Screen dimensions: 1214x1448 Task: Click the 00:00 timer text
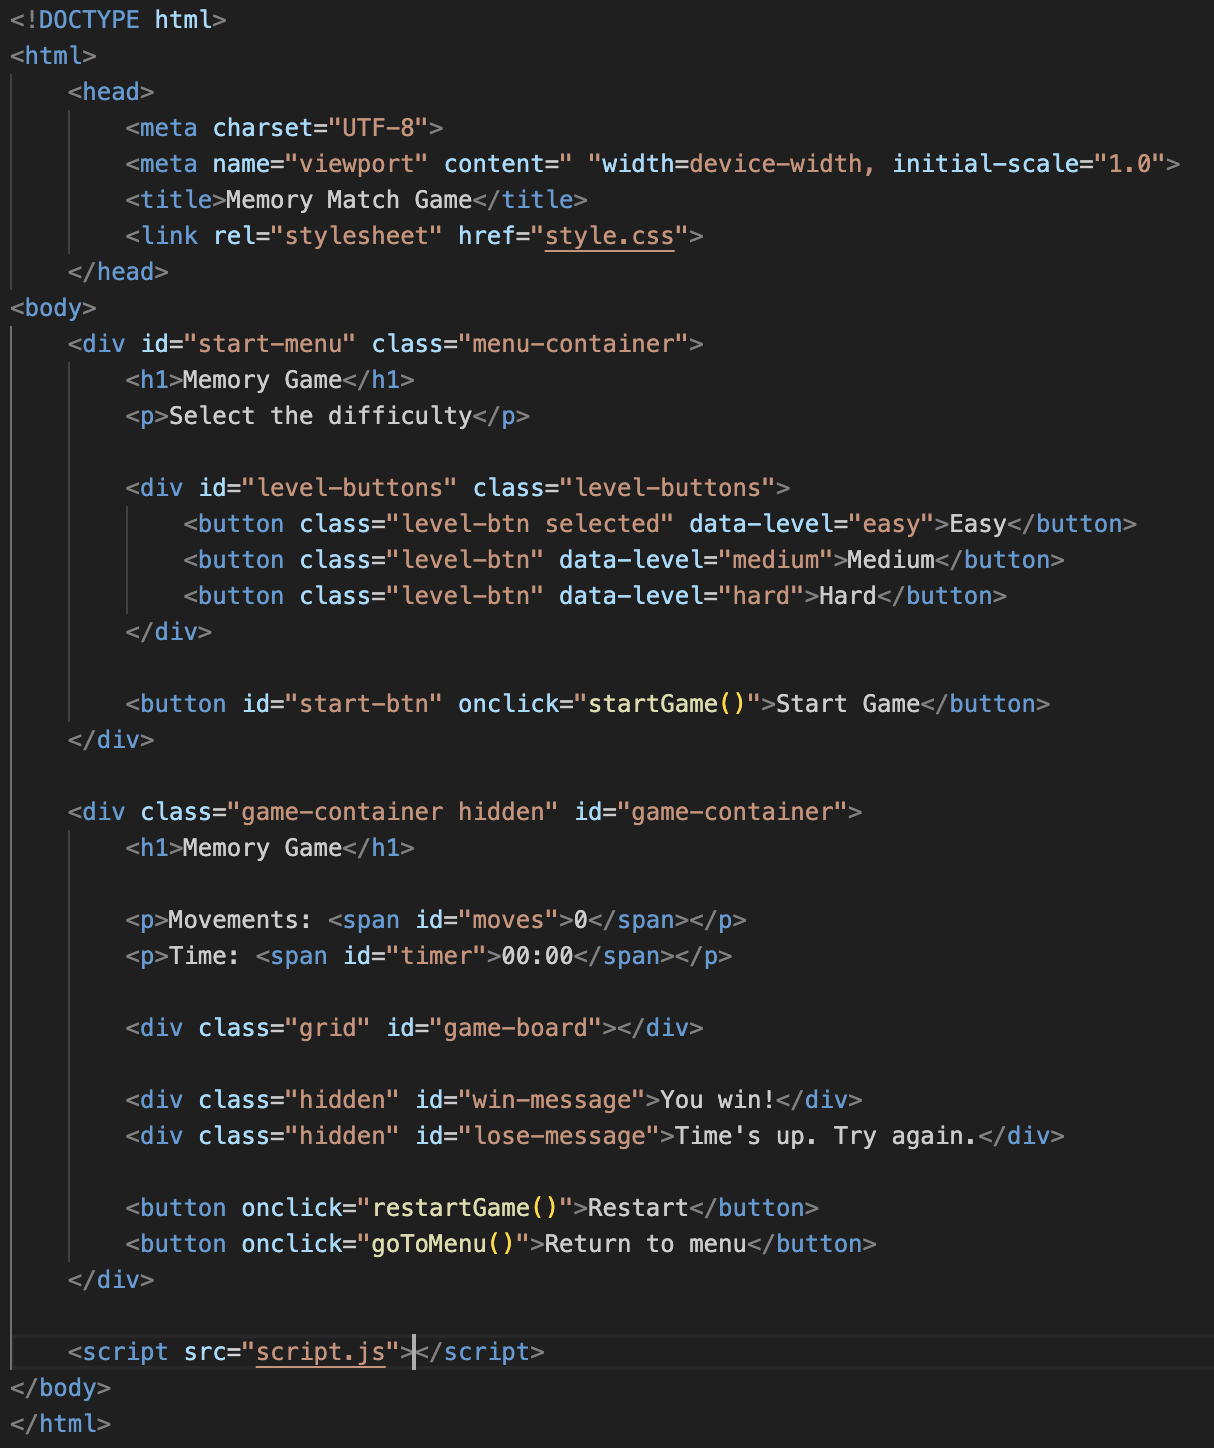(x=537, y=956)
